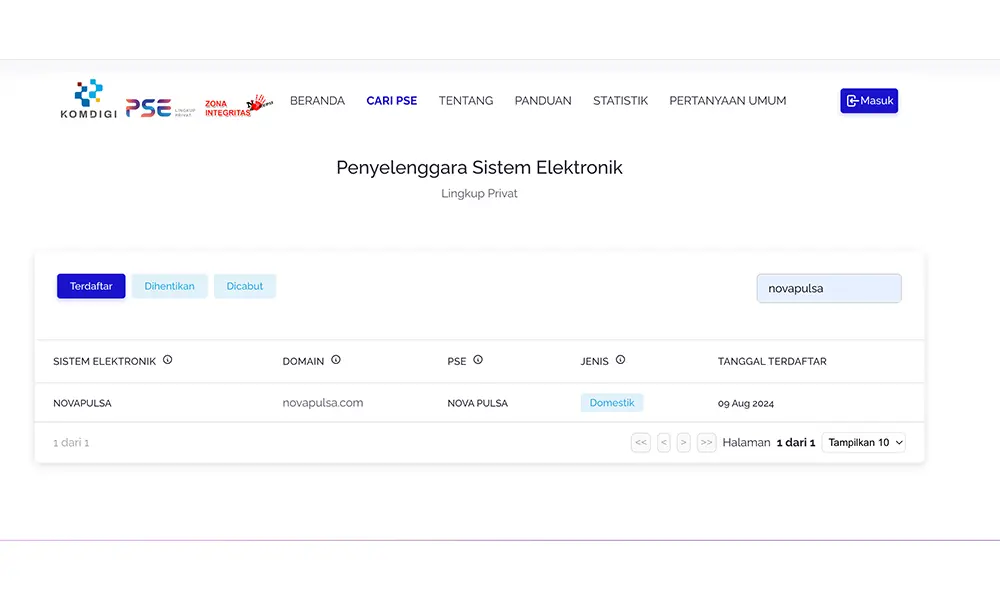
Task: Click the date 09 Aug 2024
Action: 746,404
